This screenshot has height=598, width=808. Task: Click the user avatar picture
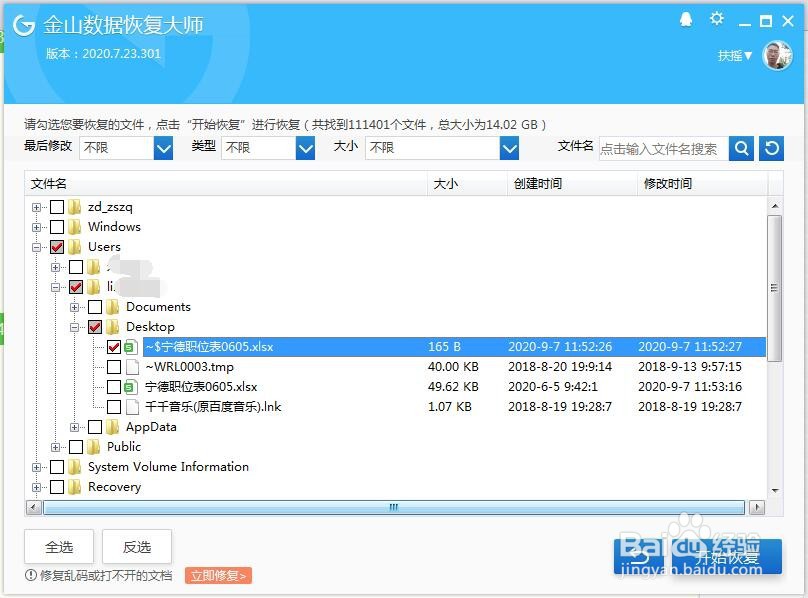pyautogui.click(x=778, y=55)
